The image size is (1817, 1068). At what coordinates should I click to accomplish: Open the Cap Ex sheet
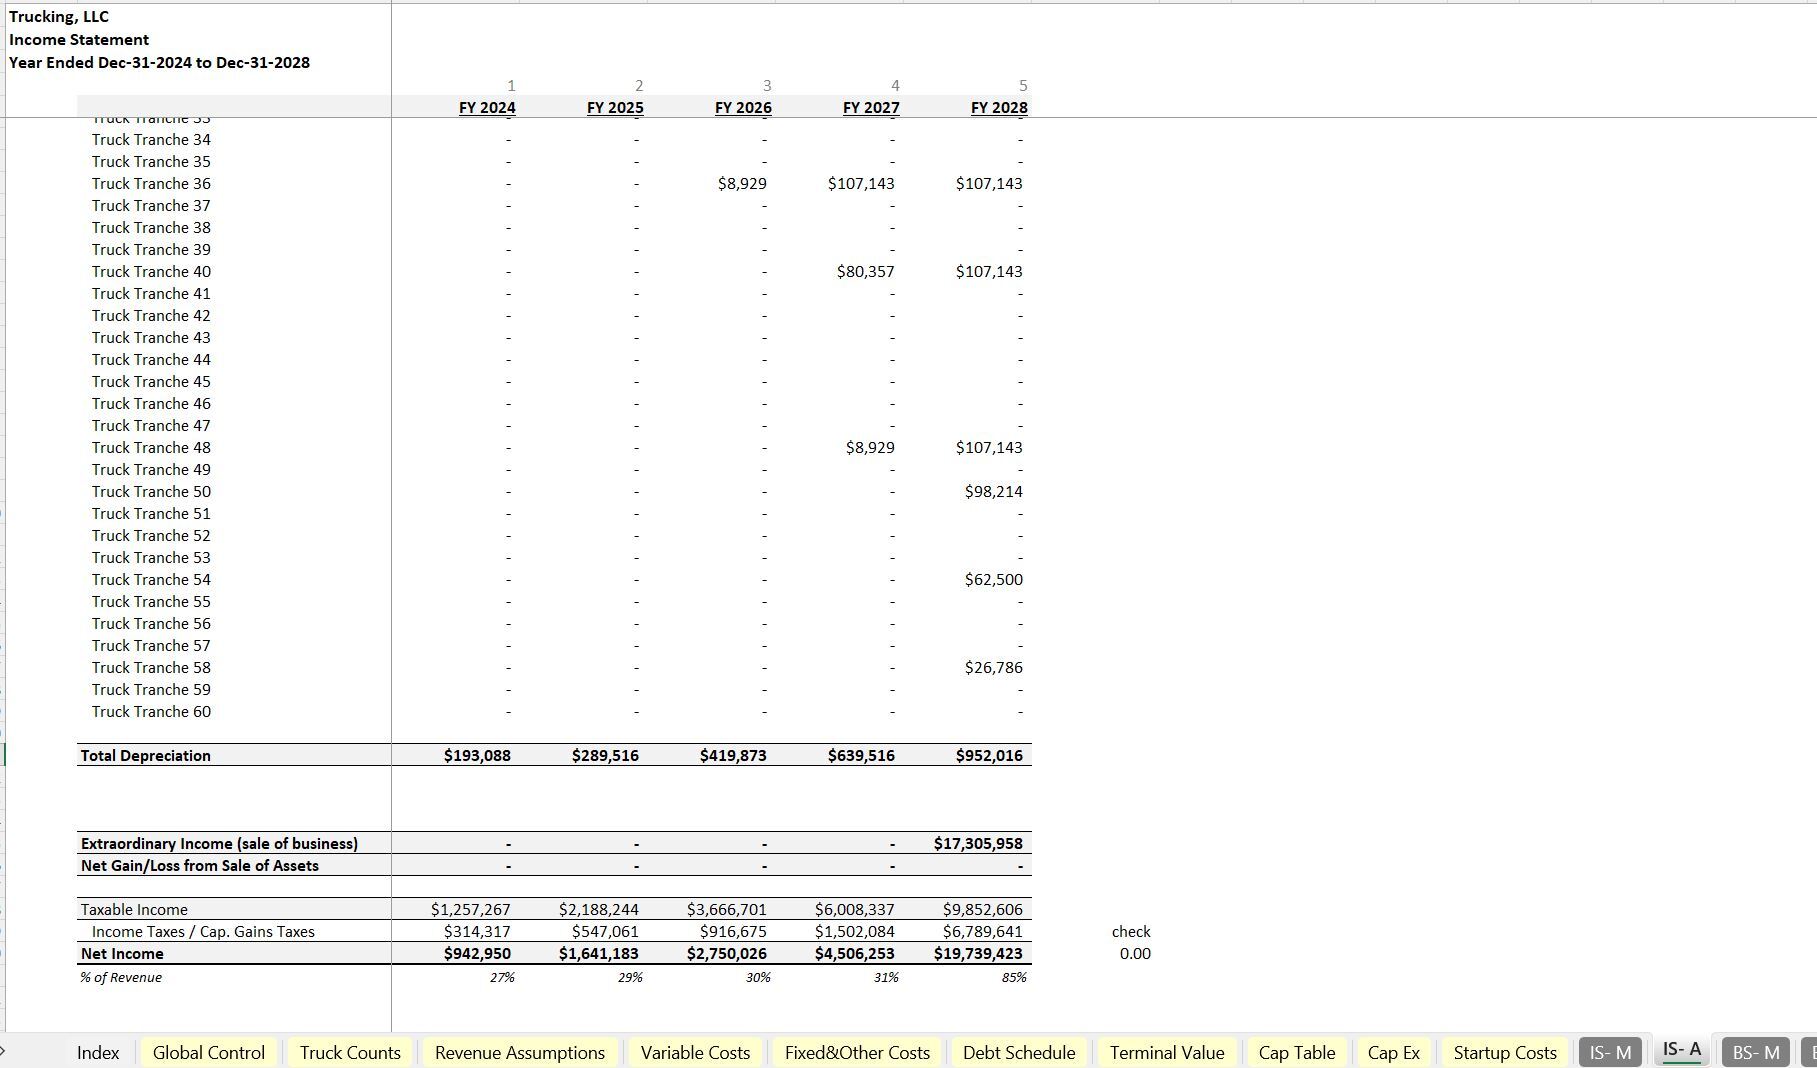tap(1393, 1052)
